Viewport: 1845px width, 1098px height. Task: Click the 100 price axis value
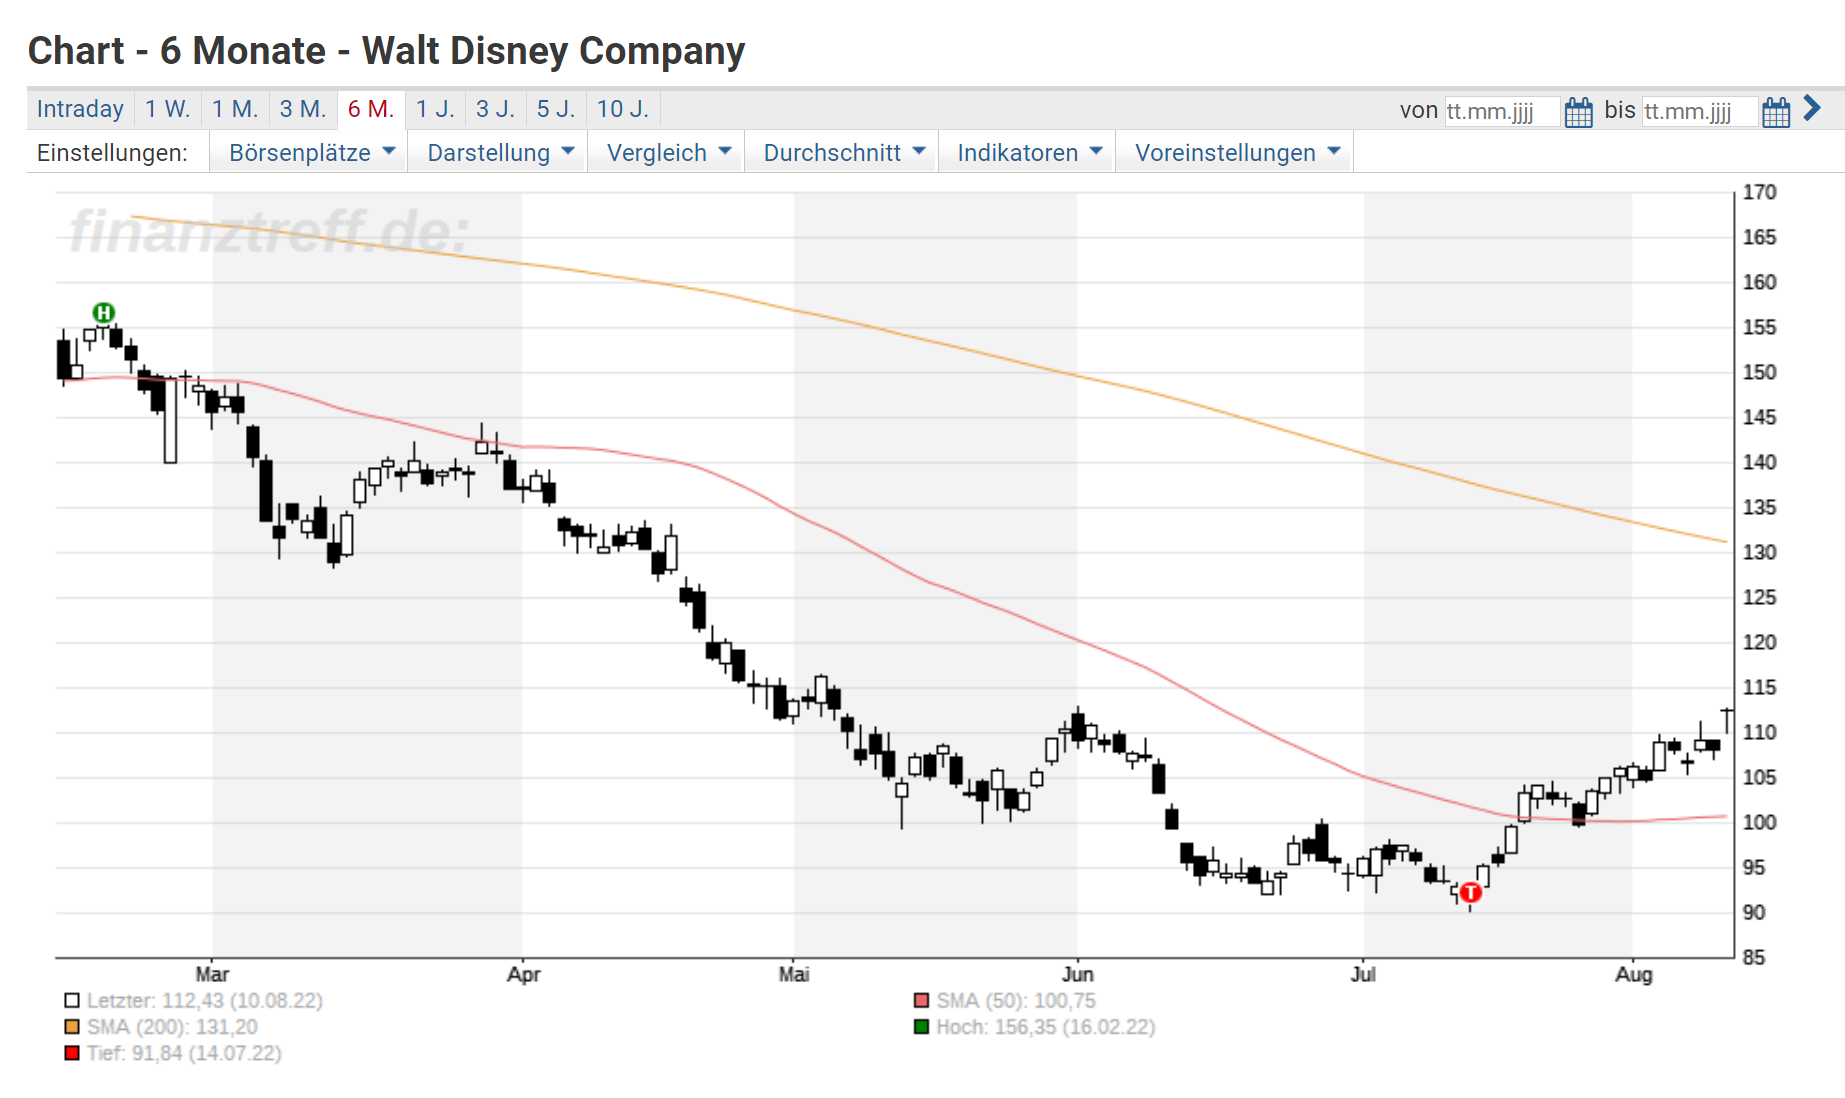[1760, 822]
